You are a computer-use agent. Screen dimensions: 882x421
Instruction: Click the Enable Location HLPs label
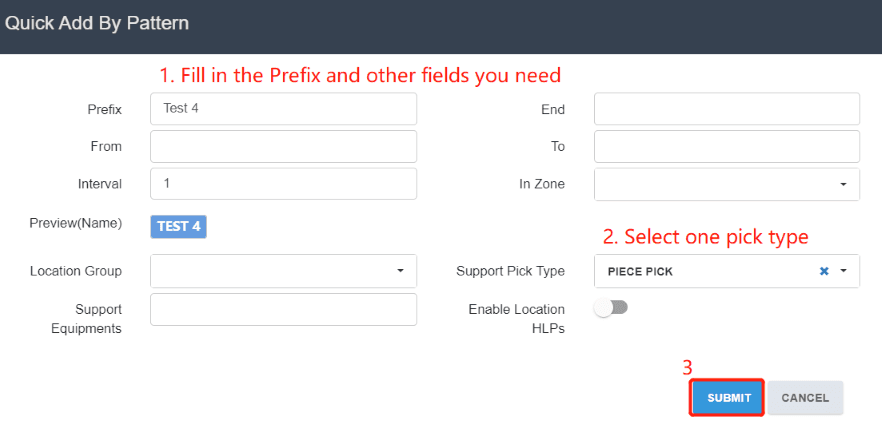516,319
